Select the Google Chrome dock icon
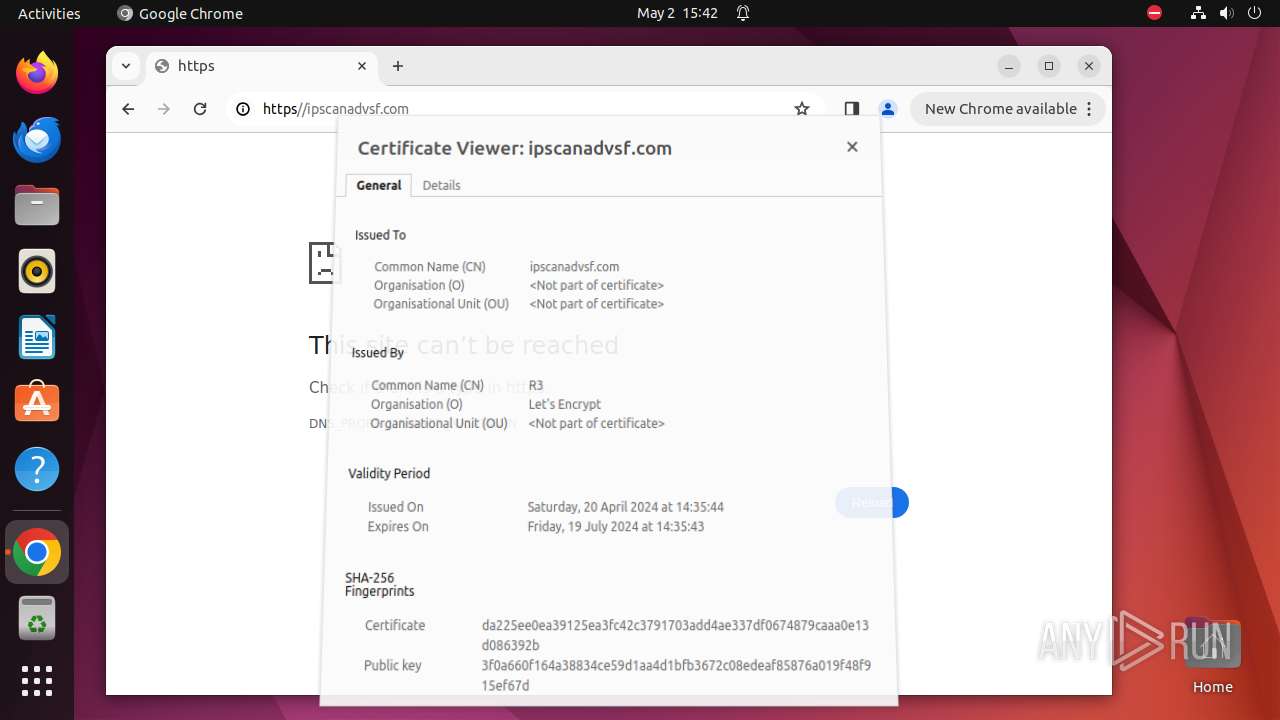This screenshot has height=720, width=1280. (x=37, y=552)
